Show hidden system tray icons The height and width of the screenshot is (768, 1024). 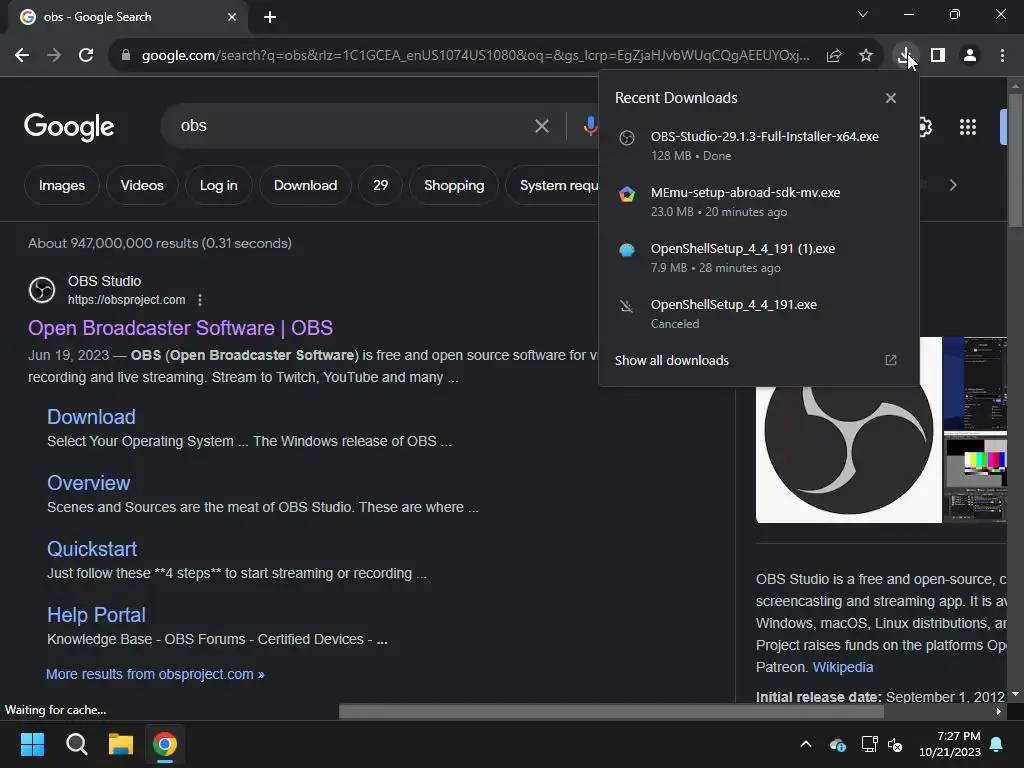[x=806, y=744]
